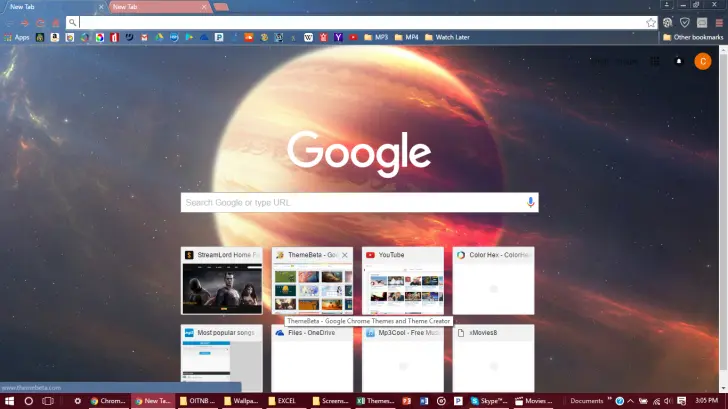This screenshot has width=728, height=409.
Task: Open Cortana circle on taskbar
Action: pos(28,401)
